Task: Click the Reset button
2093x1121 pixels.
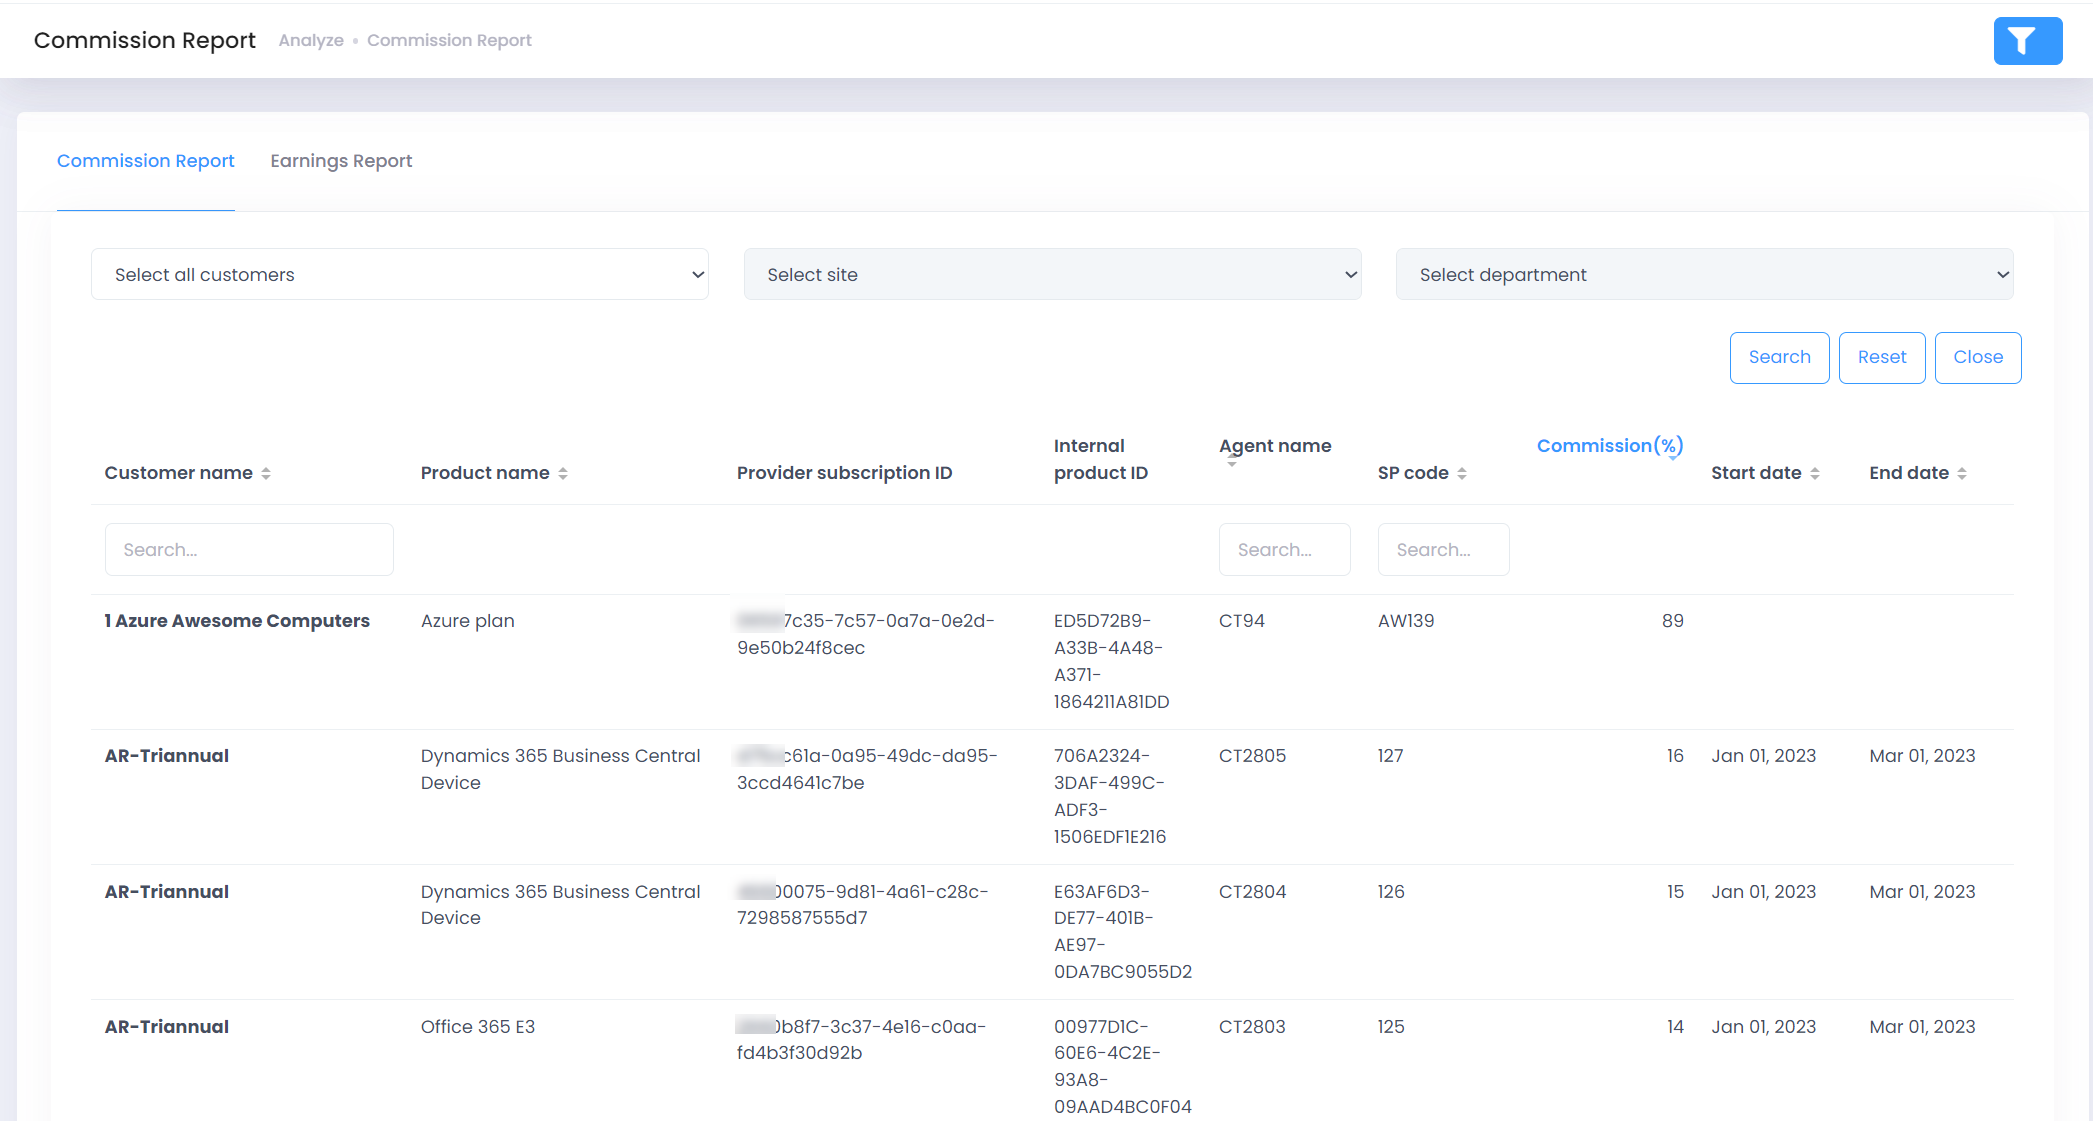Action: click(1882, 357)
